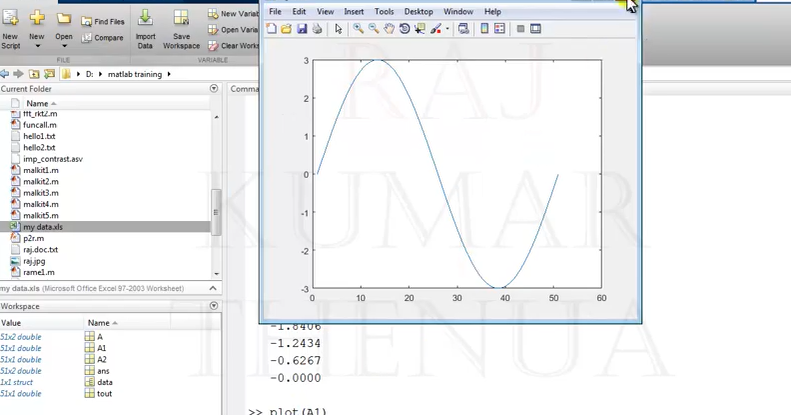Select workspace variable tout
Image resolution: width=791 pixels, height=415 pixels.
click(104, 393)
